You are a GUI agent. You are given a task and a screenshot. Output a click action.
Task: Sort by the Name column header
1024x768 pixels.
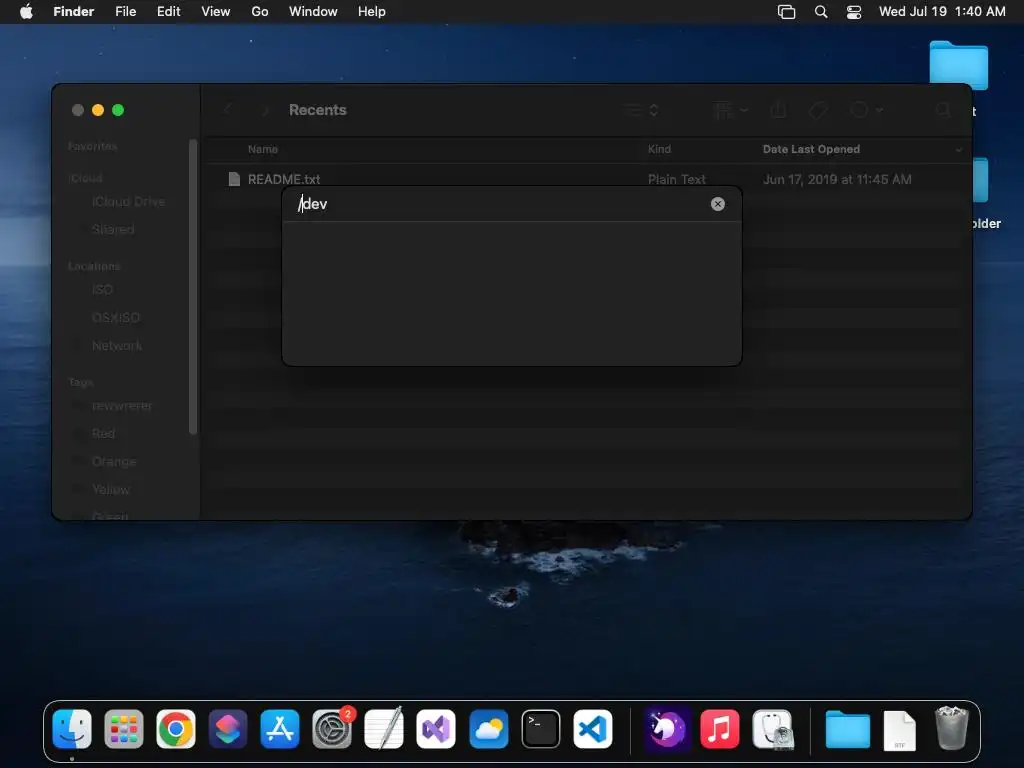tap(263, 150)
